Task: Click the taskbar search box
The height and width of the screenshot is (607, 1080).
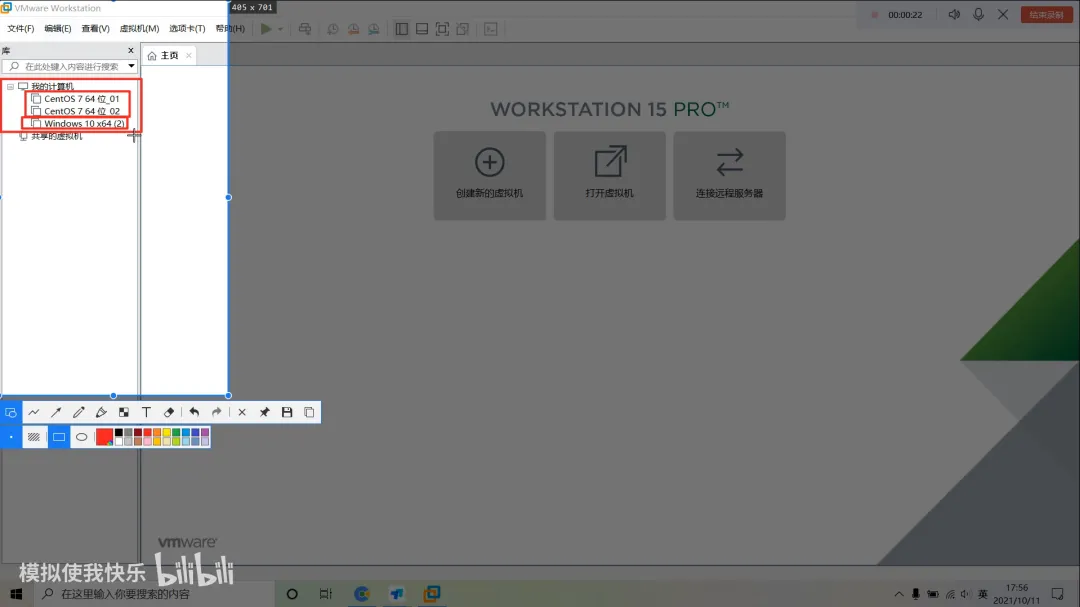Action: click(155, 593)
